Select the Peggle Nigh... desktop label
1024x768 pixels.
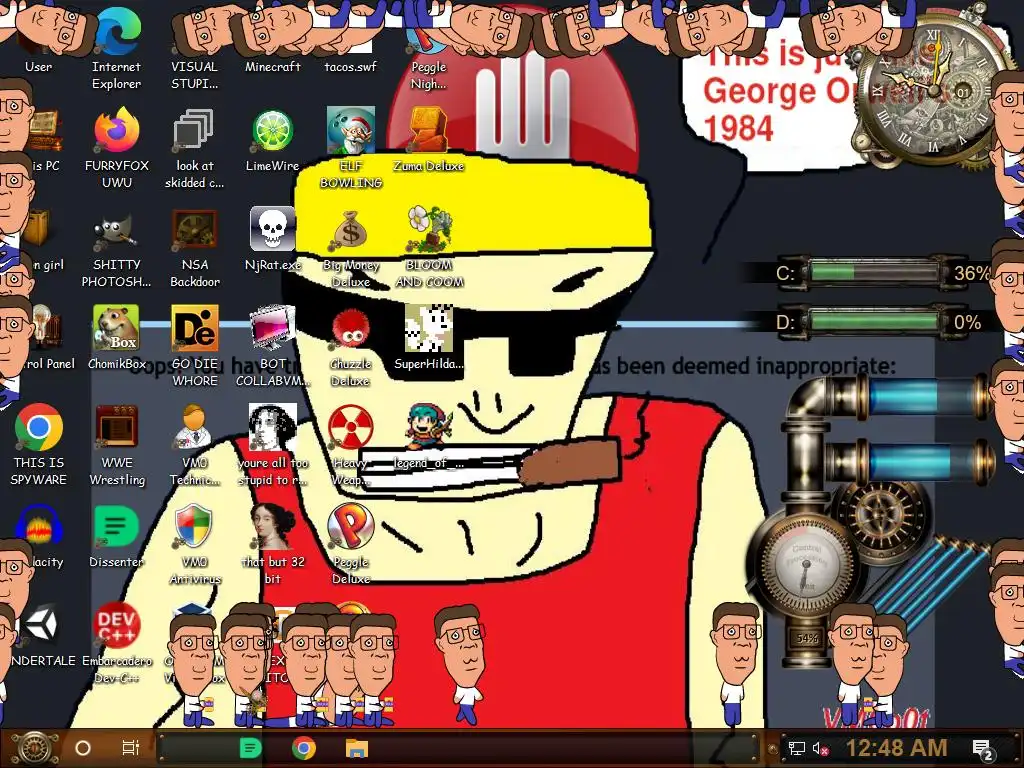[428, 74]
